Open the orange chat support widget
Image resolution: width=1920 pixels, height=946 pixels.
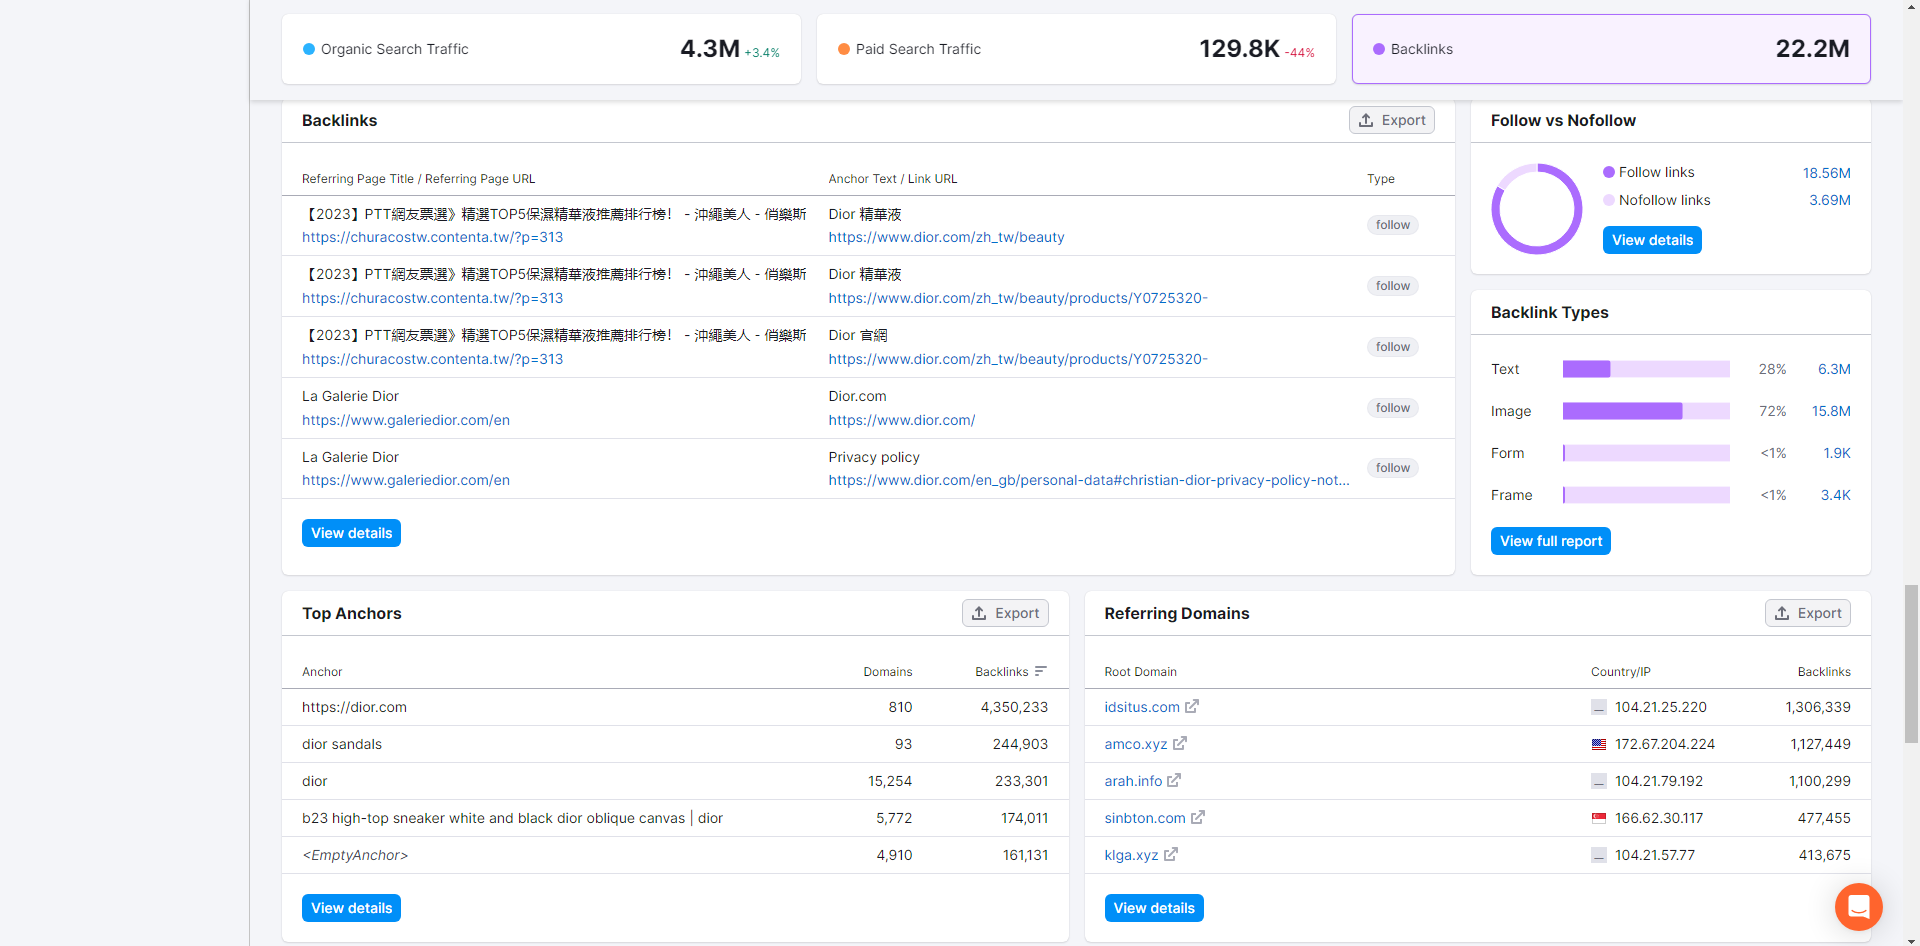pyautogui.click(x=1858, y=907)
